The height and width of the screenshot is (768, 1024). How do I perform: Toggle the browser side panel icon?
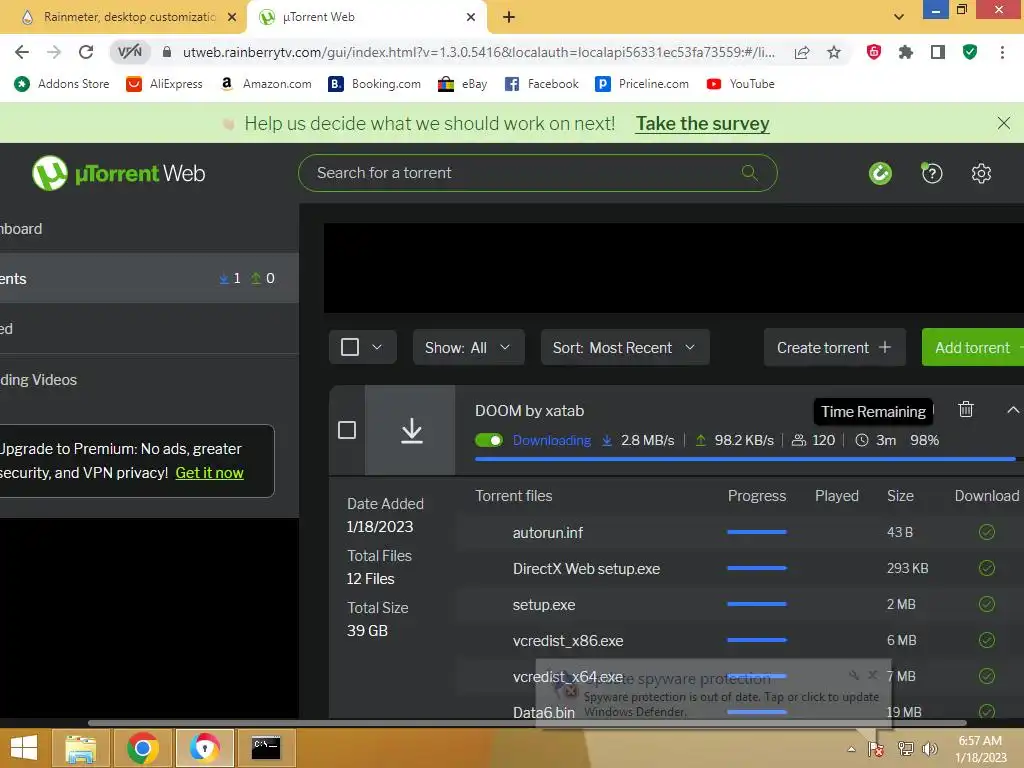tap(938, 52)
